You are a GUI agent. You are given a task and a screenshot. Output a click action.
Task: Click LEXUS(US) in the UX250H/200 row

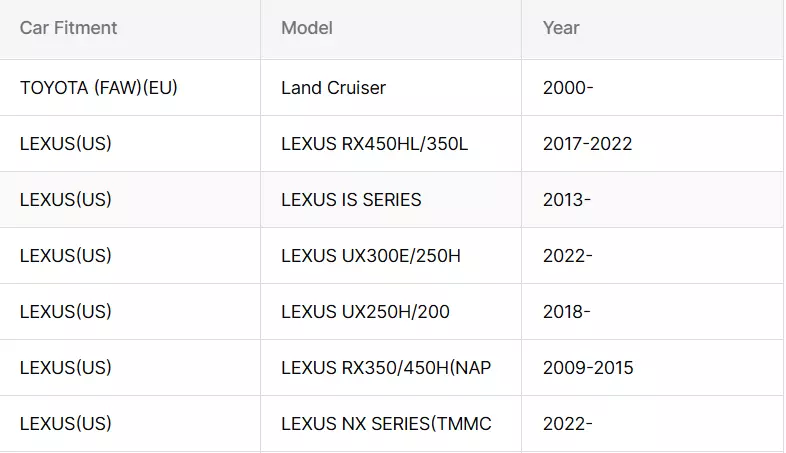(x=66, y=312)
